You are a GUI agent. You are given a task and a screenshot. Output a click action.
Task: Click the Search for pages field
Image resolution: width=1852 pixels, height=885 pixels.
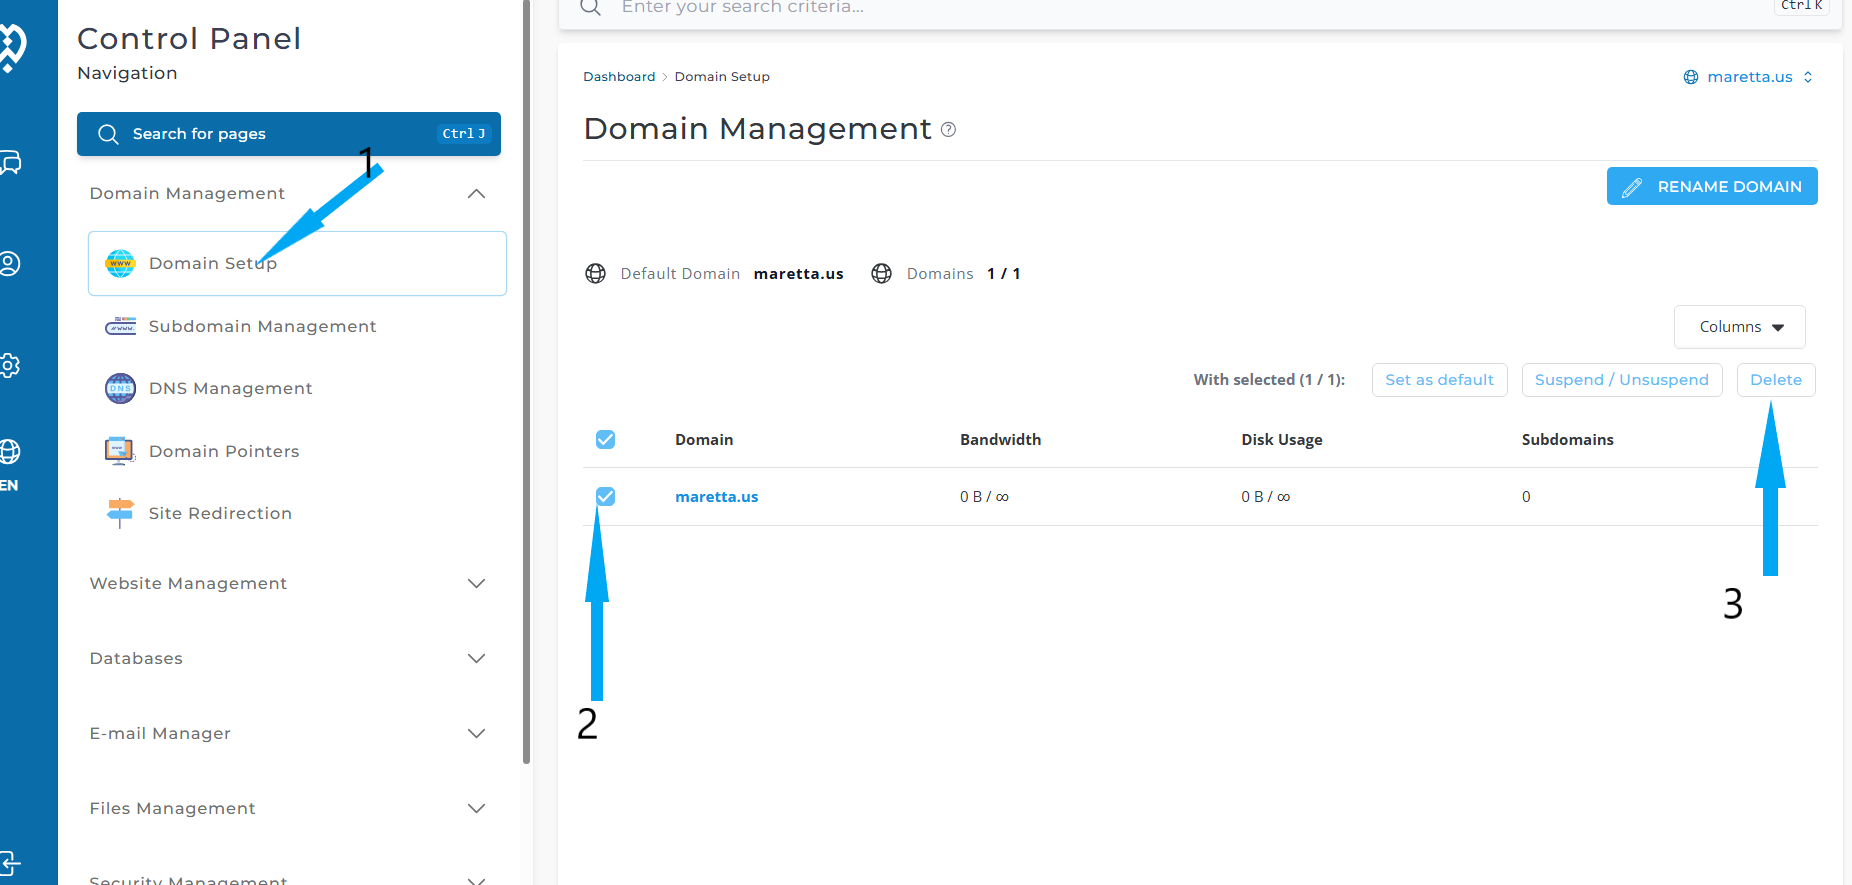pyautogui.click(x=288, y=134)
